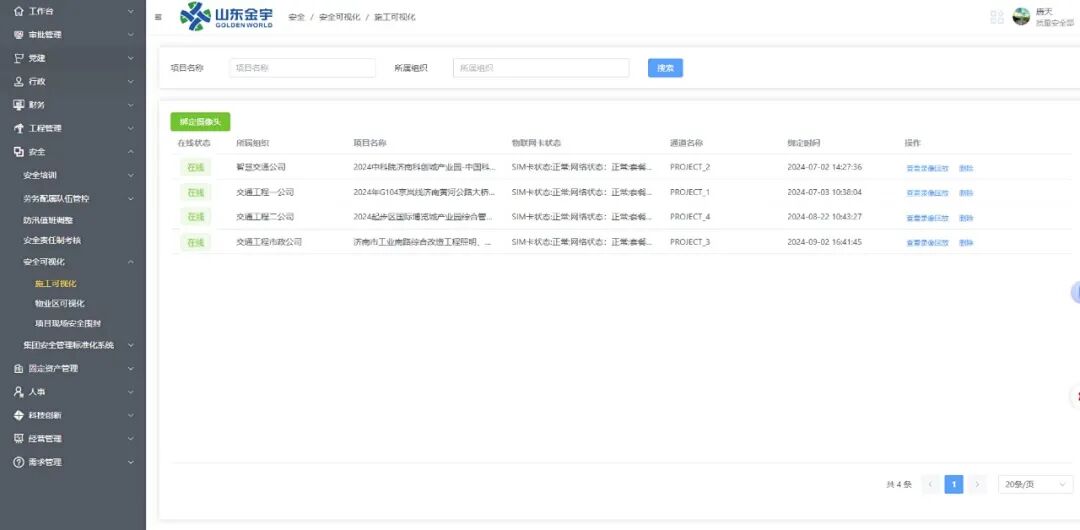Open the 物业区可视化 sidebar item
Screen dimensions: 1080x530
(x=60, y=303)
